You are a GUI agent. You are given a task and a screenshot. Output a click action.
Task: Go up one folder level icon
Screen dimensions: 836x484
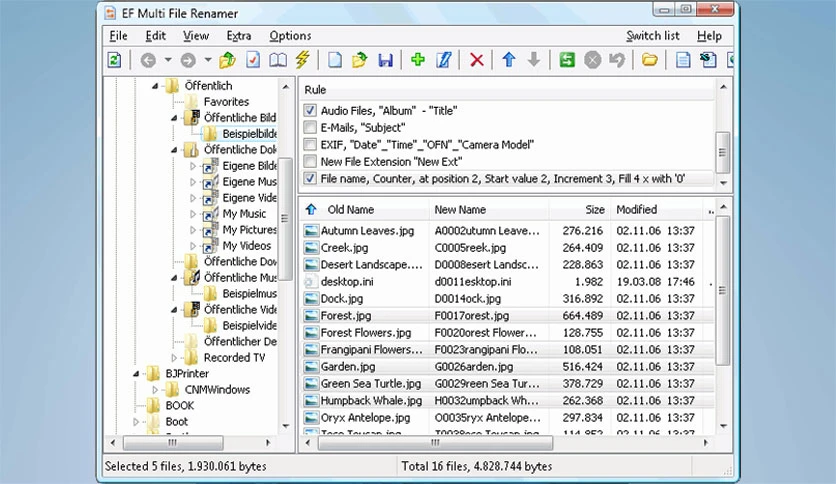pyautogui.click(x=228, y=60)
